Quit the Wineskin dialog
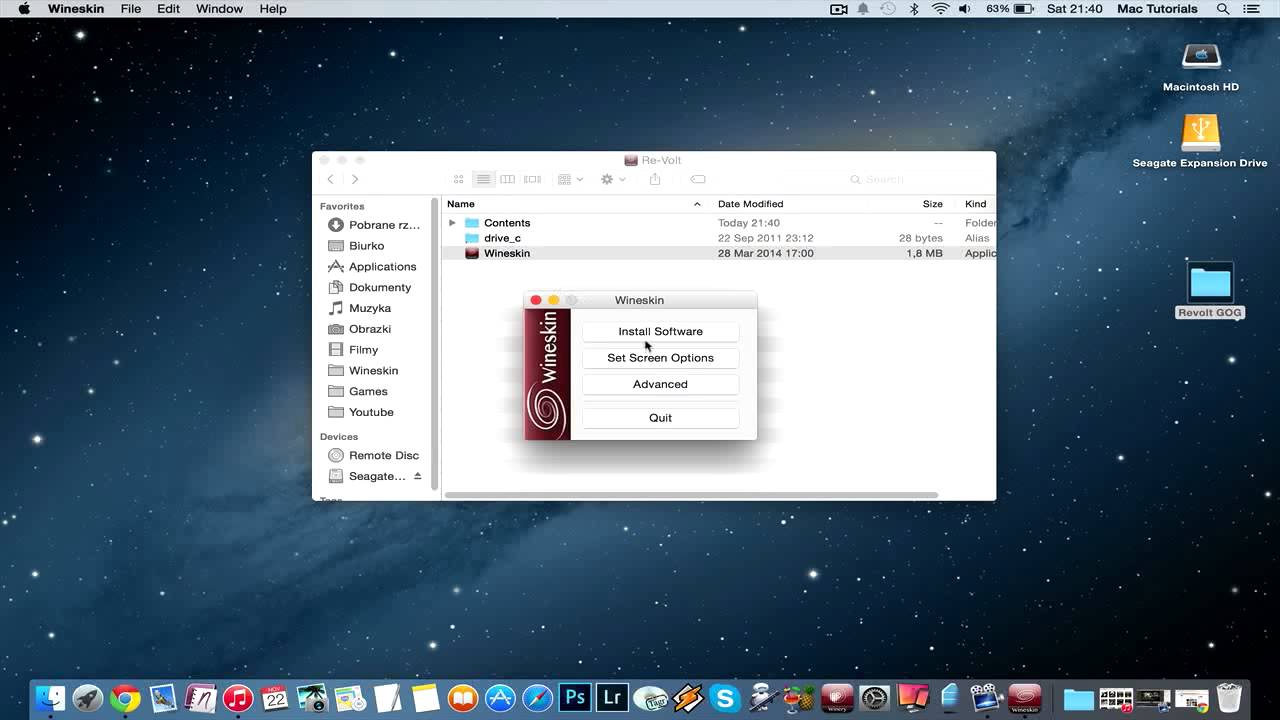 click(660, 418)
